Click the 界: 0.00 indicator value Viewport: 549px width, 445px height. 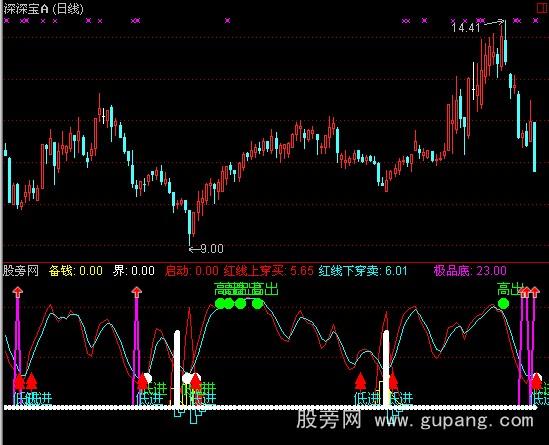(x=133, y=271)
